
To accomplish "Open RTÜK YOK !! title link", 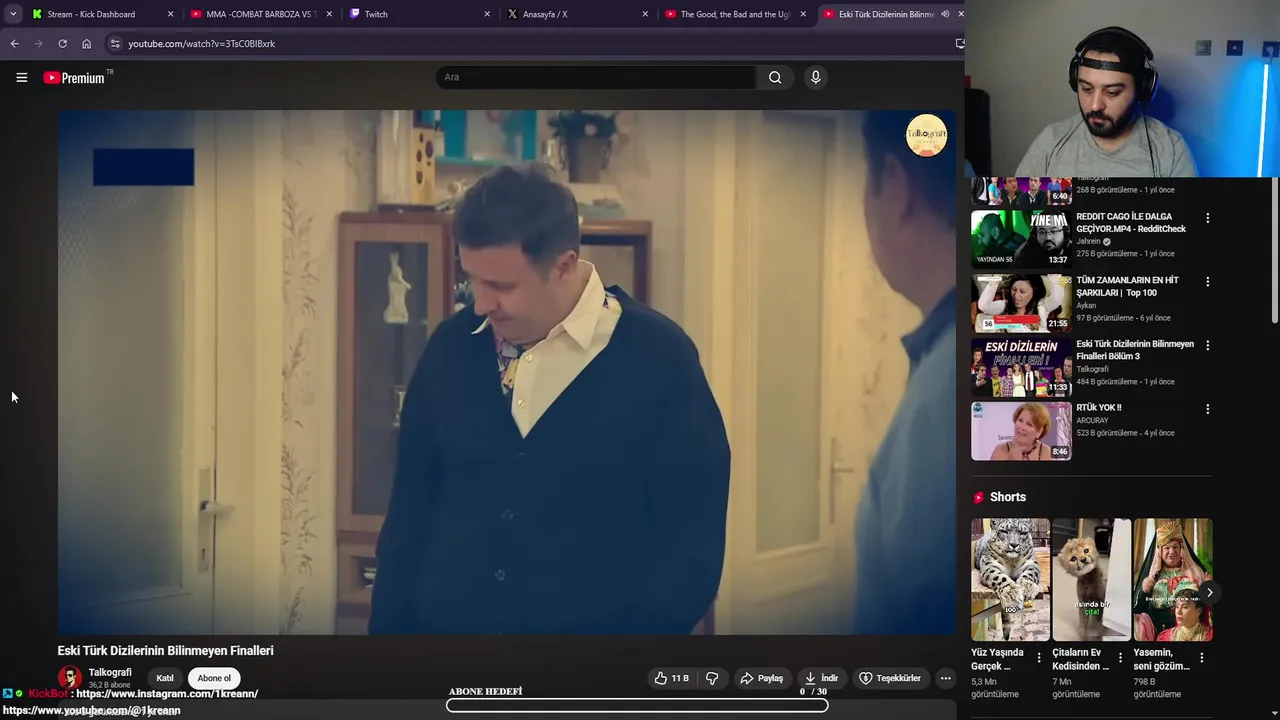I will tap(1099, 408).
